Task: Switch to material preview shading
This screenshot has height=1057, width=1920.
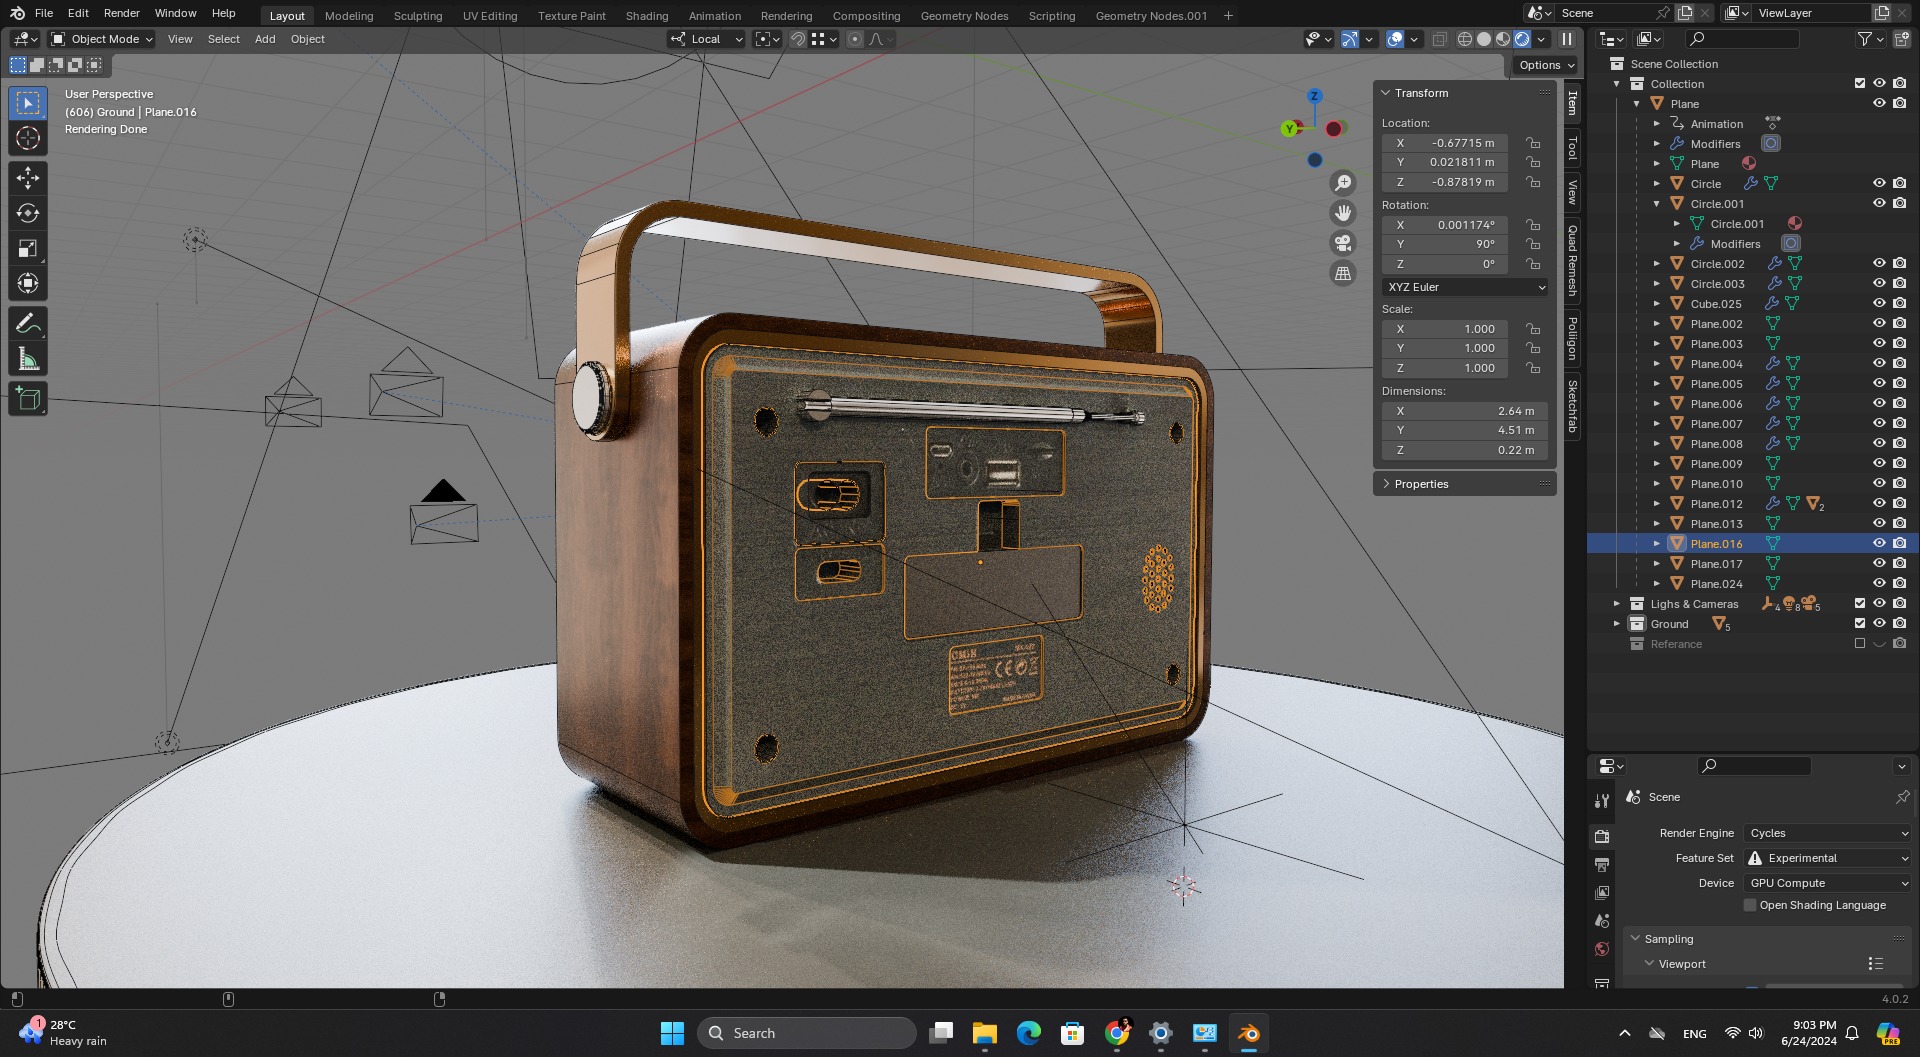Action: pyautogui.click(x=1503, y=39)
